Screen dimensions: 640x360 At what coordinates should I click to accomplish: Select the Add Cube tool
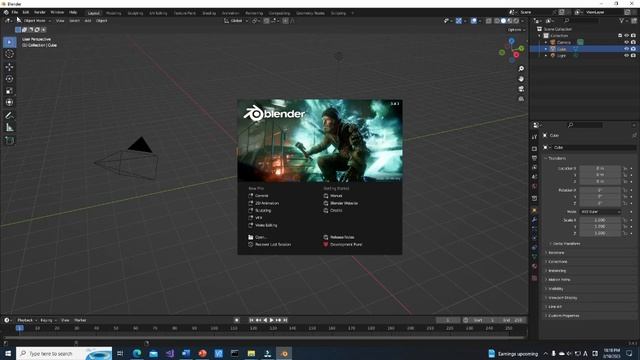(9, 141)
